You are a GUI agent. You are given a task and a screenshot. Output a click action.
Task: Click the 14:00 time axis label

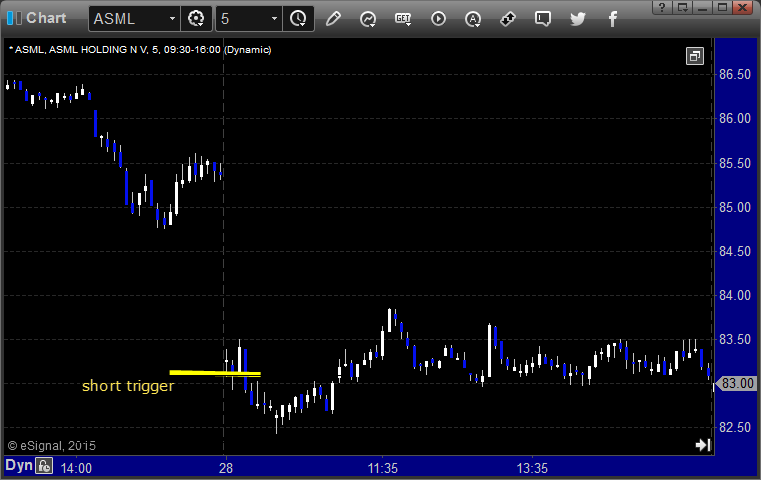point(76,468)
